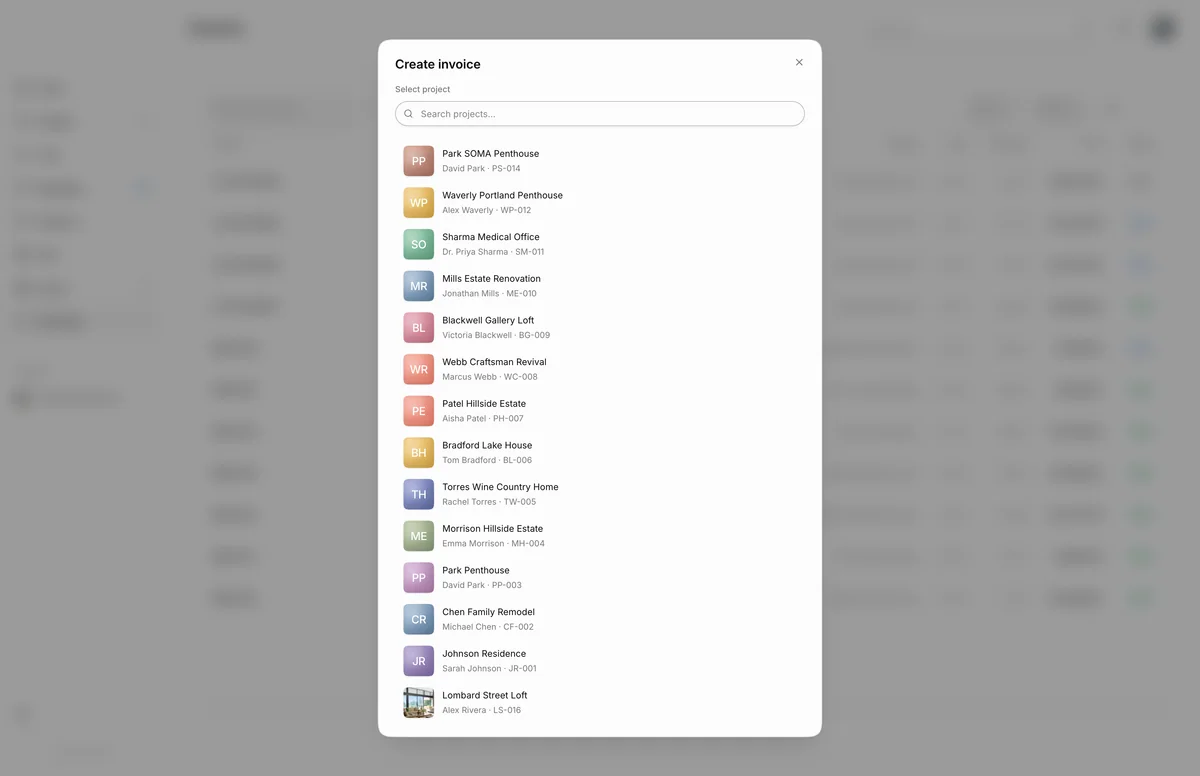Click the Victoria Blackwell · BG-009 subtitle
The image size is (1200, 776).
click(x=496, y=335)
